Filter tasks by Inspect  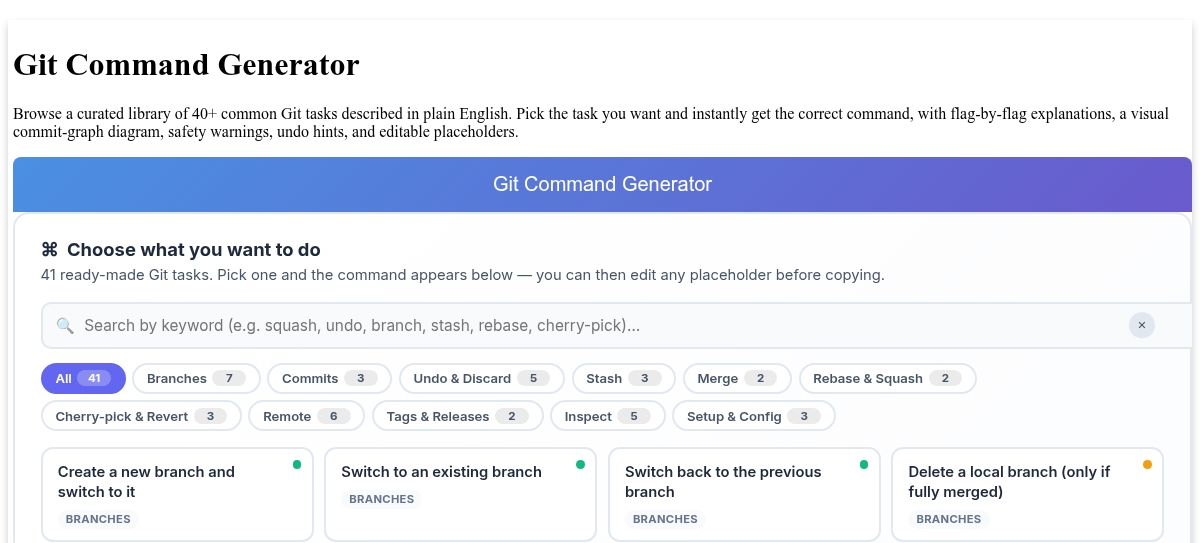pos(608,416)
